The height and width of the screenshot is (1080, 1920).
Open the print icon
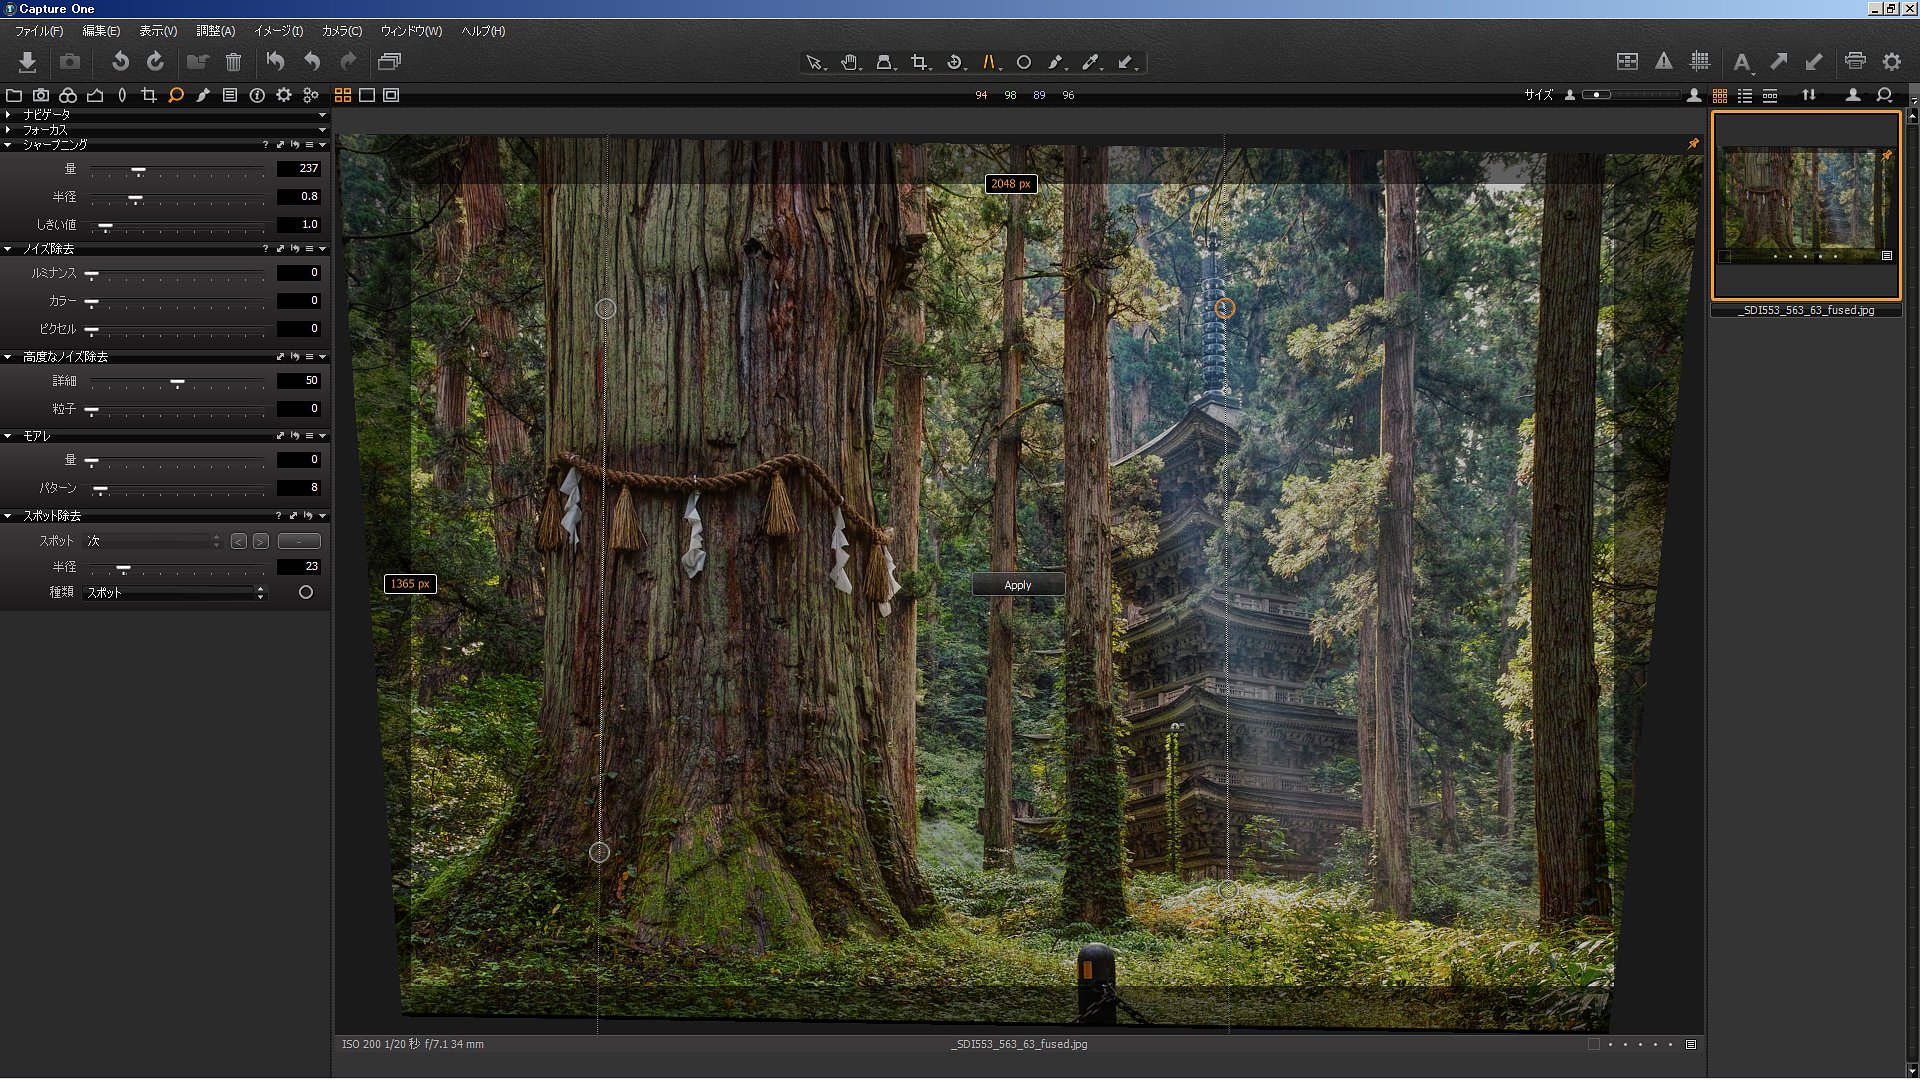[x=1855, y=61]
